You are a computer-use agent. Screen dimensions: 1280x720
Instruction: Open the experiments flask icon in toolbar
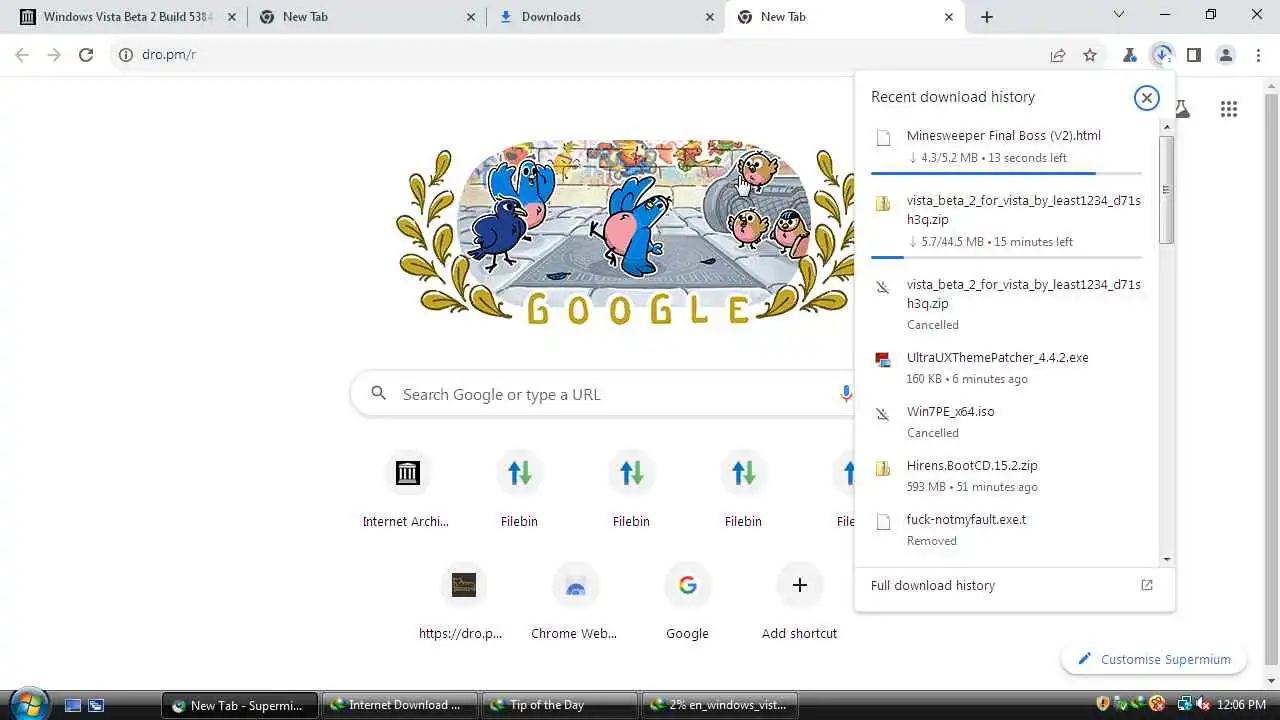click(x=1130, y=55)
